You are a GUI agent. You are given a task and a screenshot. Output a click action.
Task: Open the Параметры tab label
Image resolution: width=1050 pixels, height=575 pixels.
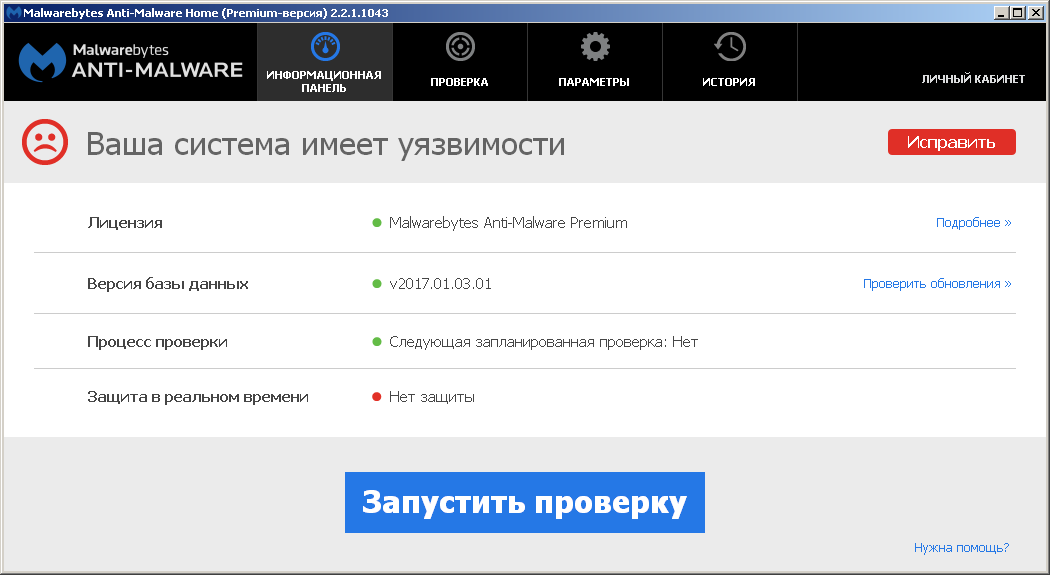pos(594,82)
